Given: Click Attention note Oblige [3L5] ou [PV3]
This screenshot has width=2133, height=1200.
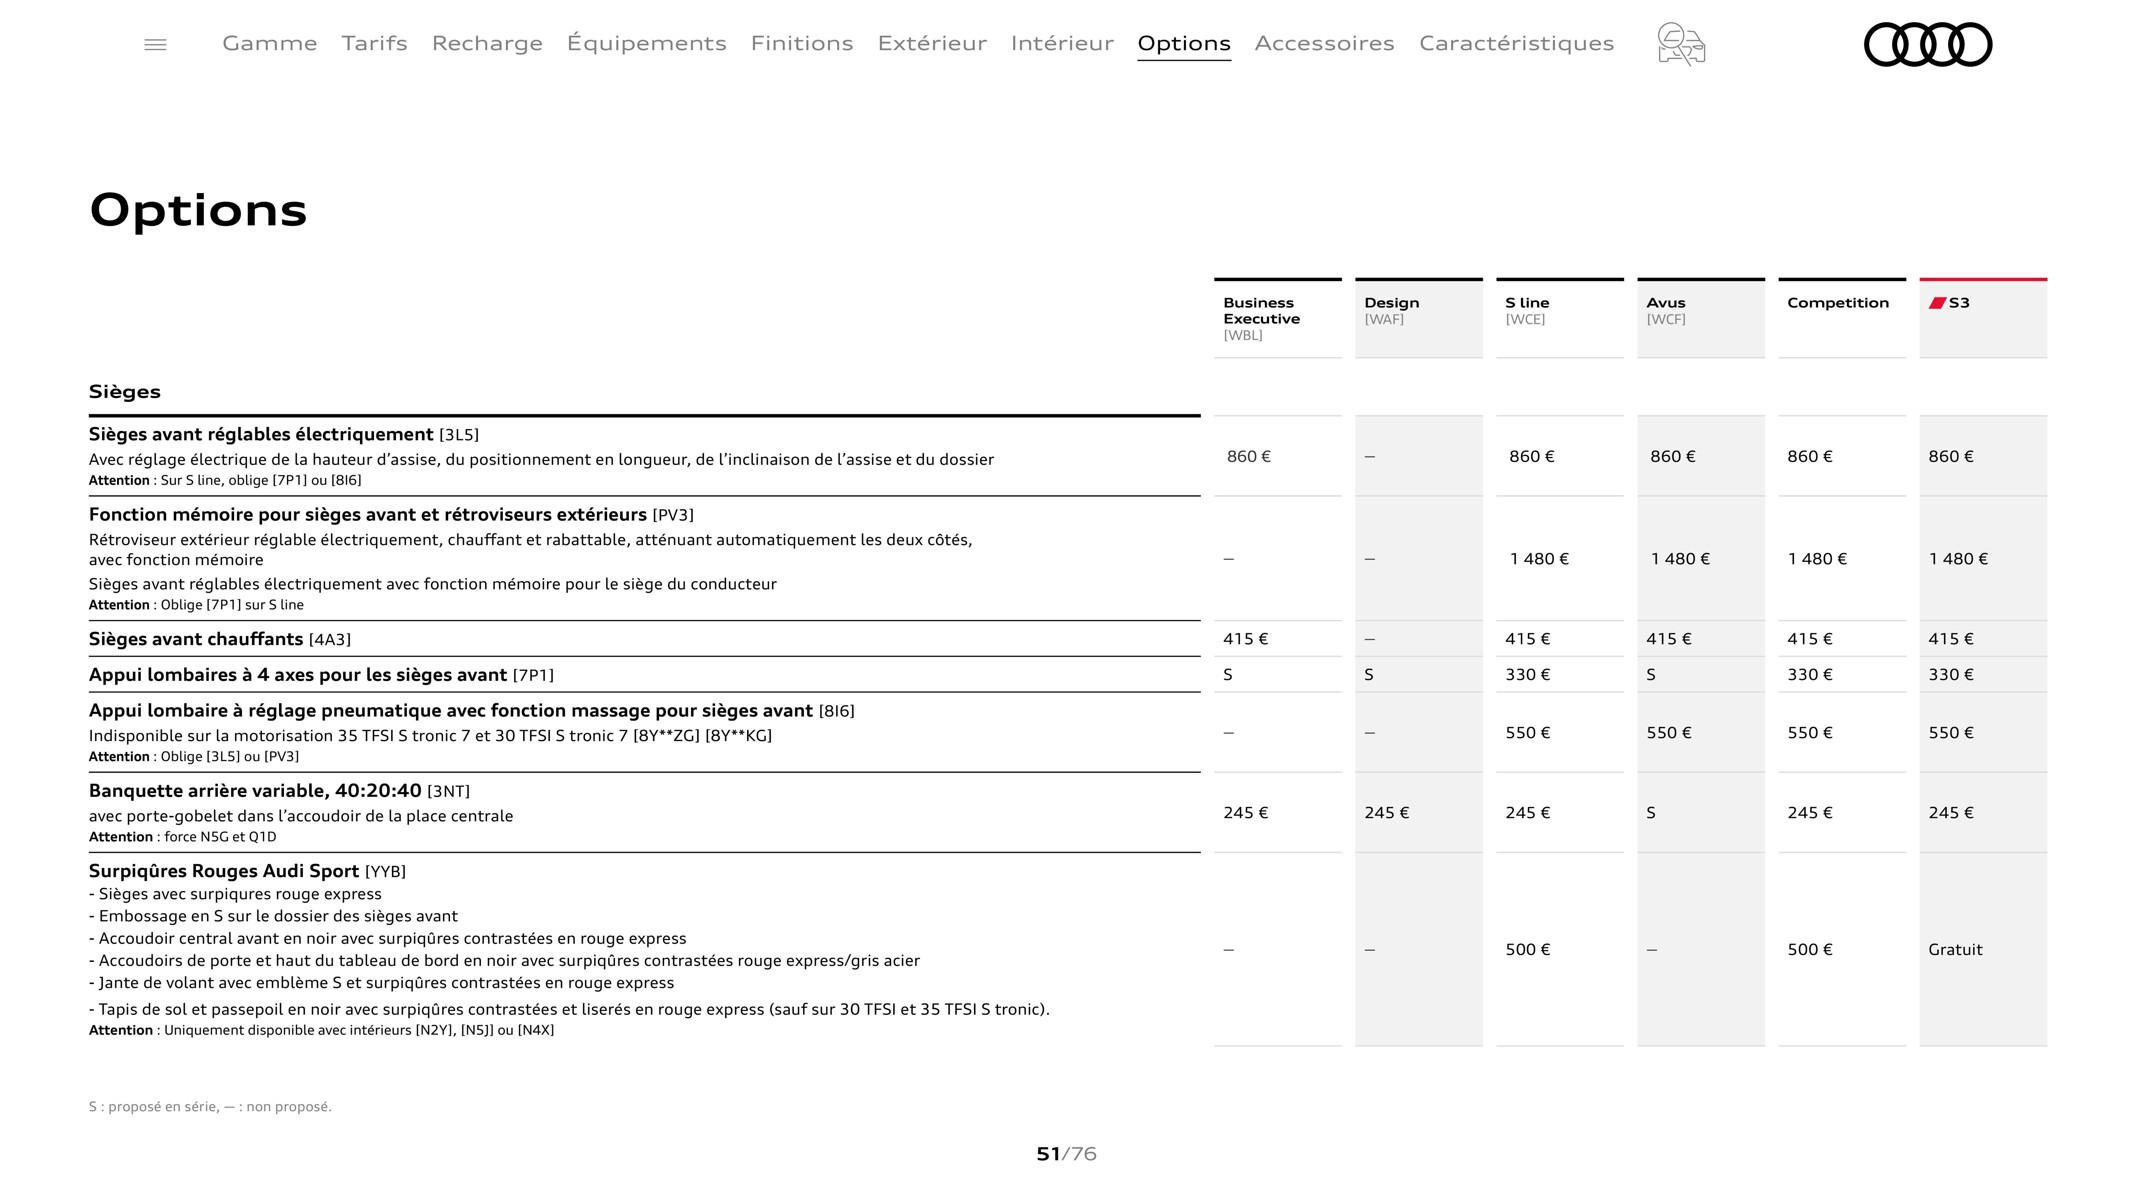Looking at the screenshot, I should (x=194, y=757).
